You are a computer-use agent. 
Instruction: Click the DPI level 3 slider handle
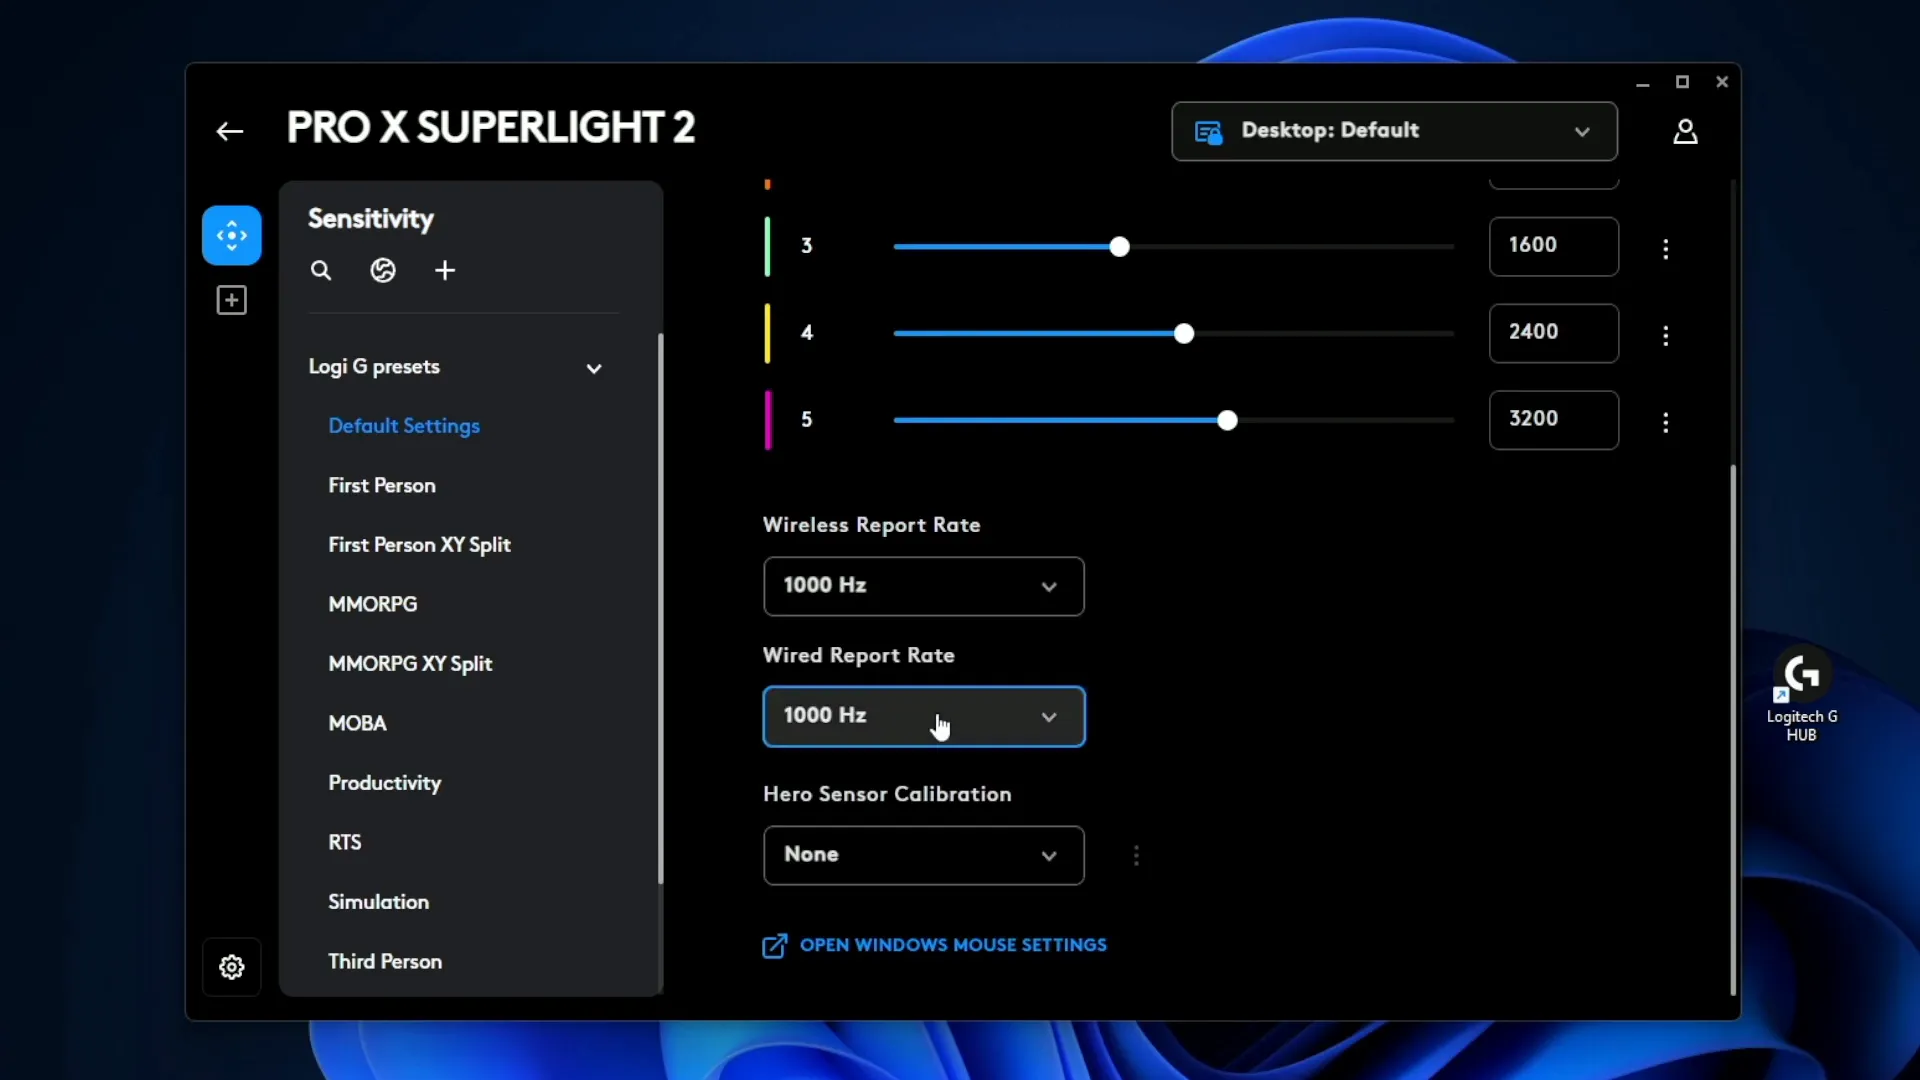[1119, 247]
